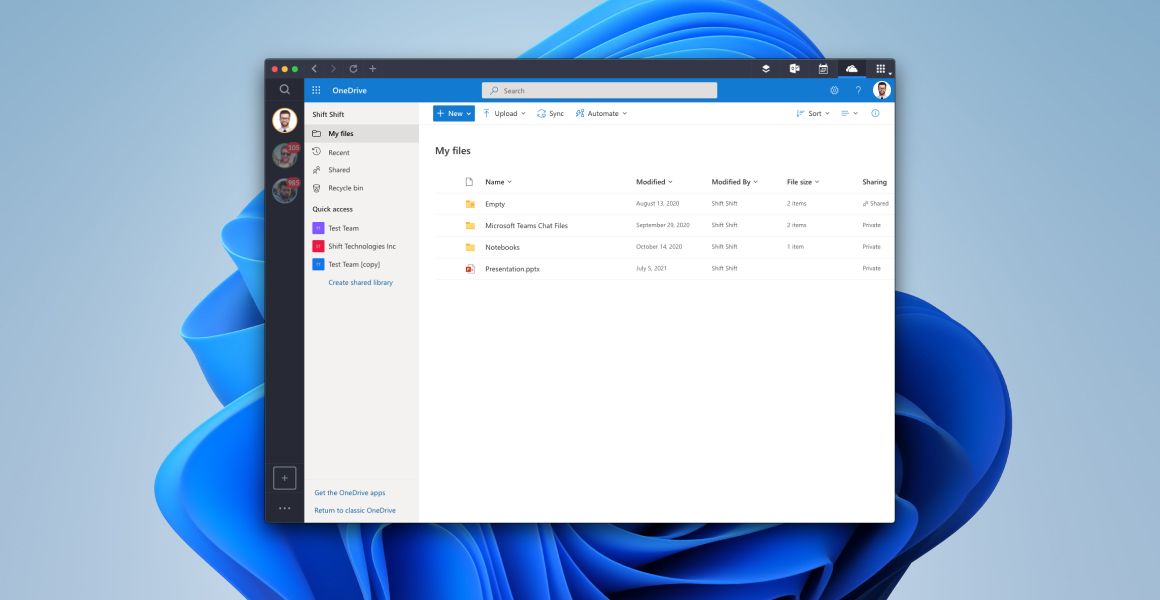
Task: Open the Return to classic OneDrive link
Action: pos(354,510)
